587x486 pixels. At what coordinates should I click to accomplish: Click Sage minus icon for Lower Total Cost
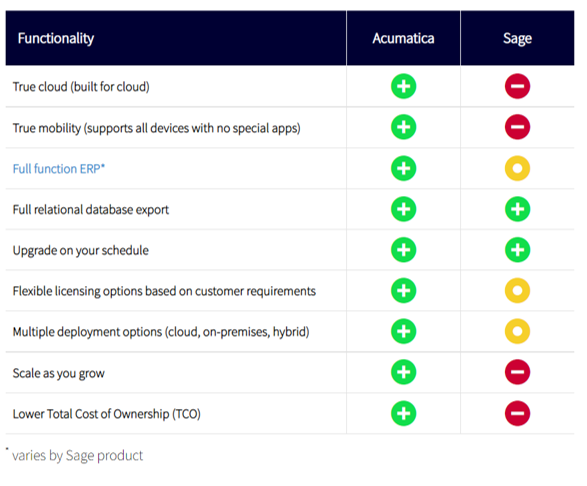[517, 413]
